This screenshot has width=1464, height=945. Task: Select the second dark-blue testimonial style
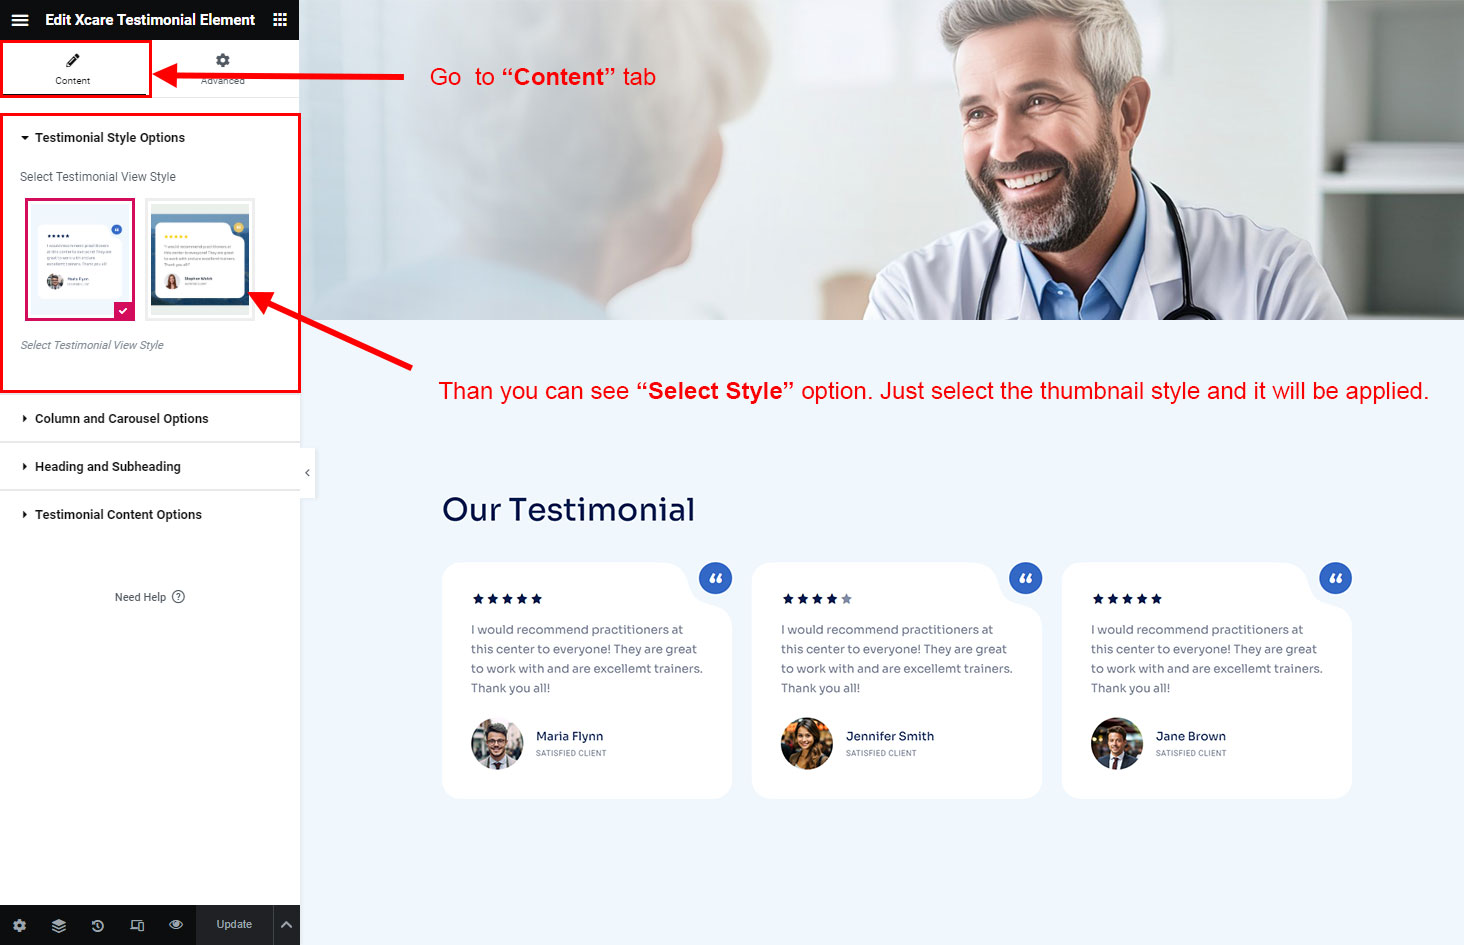tap(200, 259)
